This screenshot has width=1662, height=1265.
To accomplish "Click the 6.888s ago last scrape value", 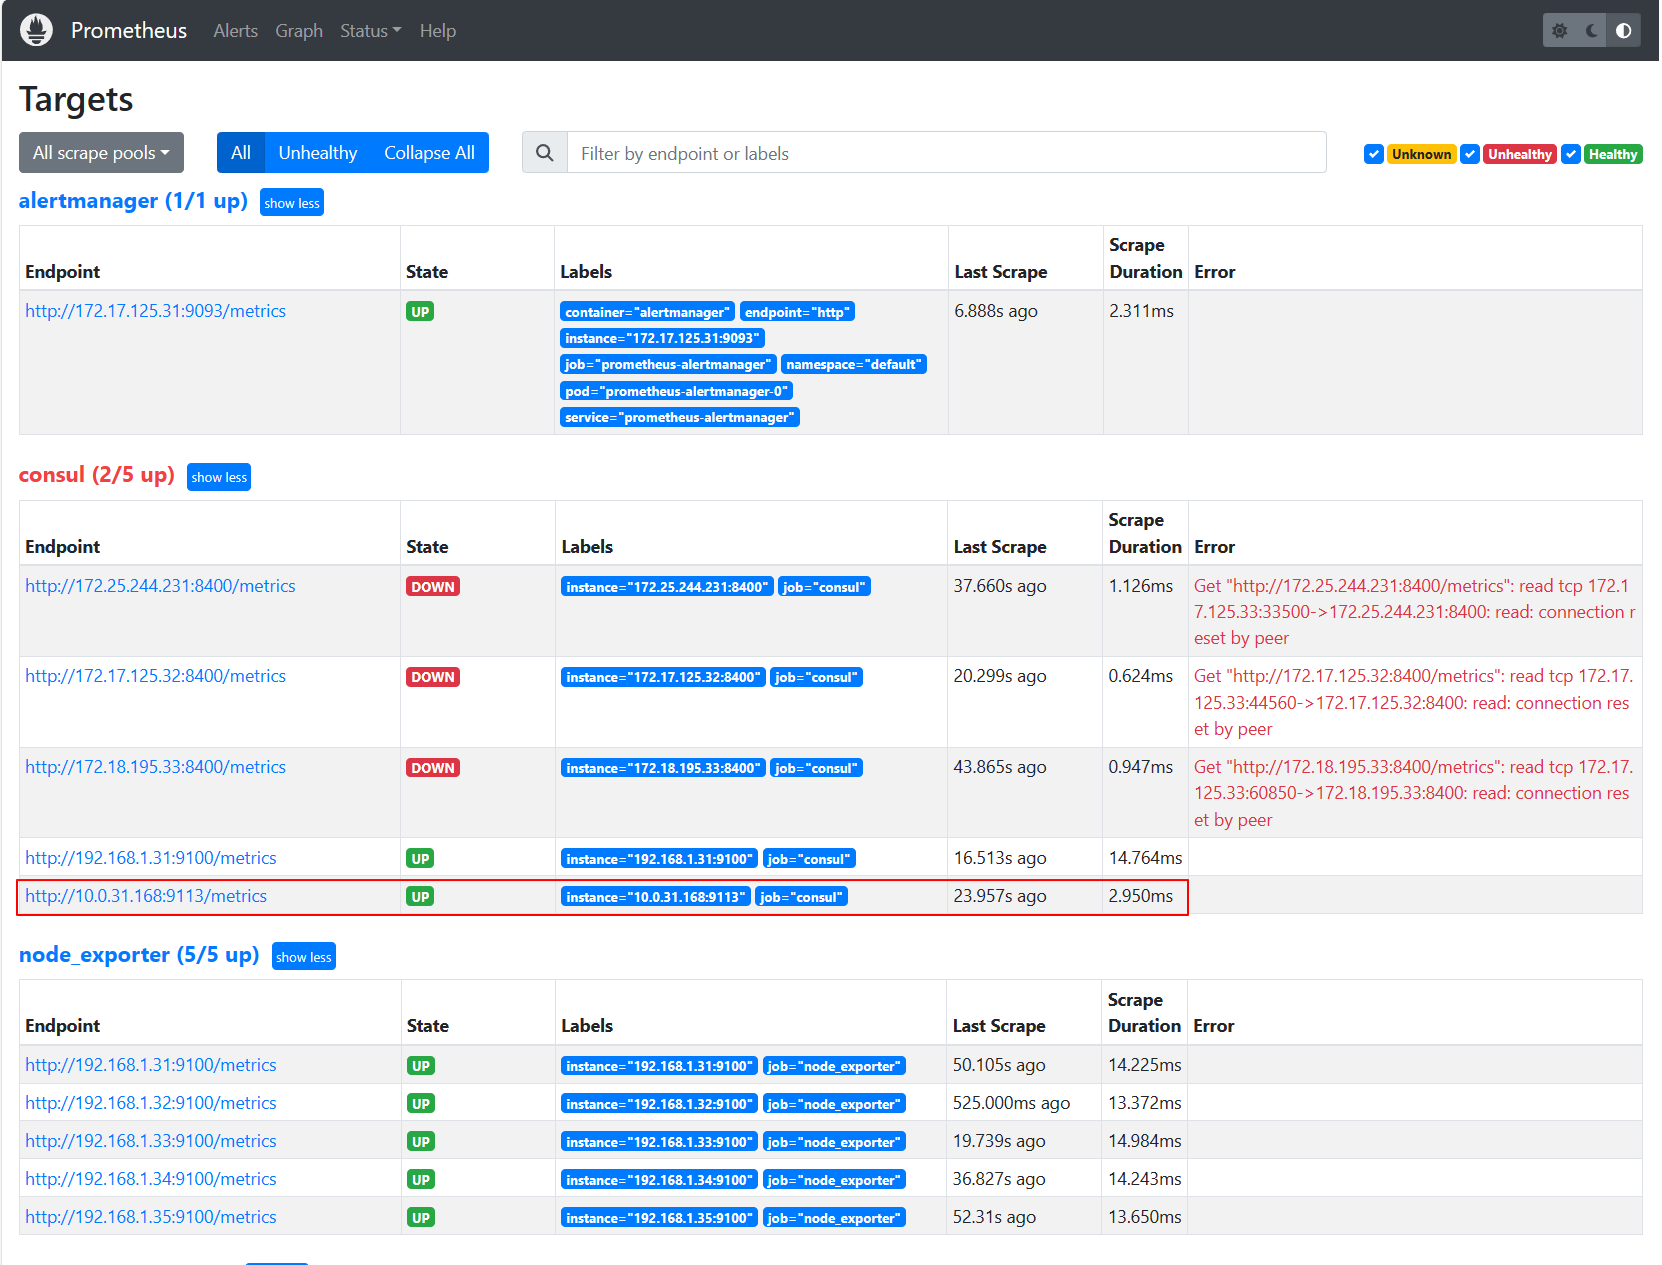I will click(x=996, y=311).
